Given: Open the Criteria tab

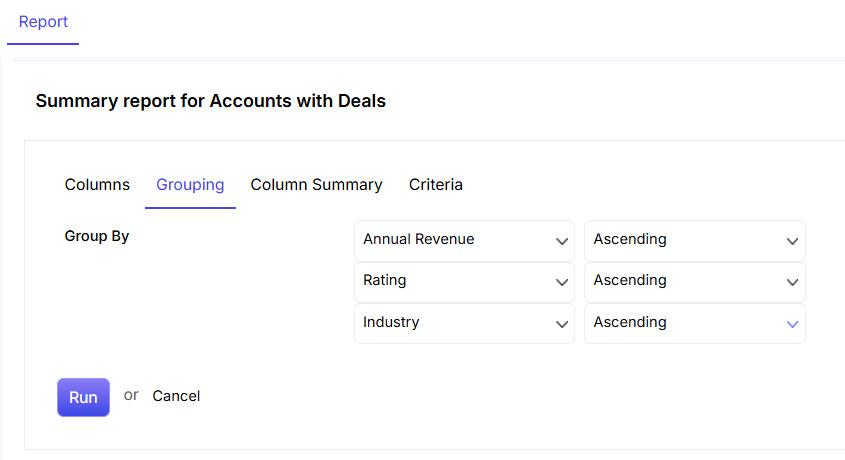Looking at the screenshot, I should 435,185.
